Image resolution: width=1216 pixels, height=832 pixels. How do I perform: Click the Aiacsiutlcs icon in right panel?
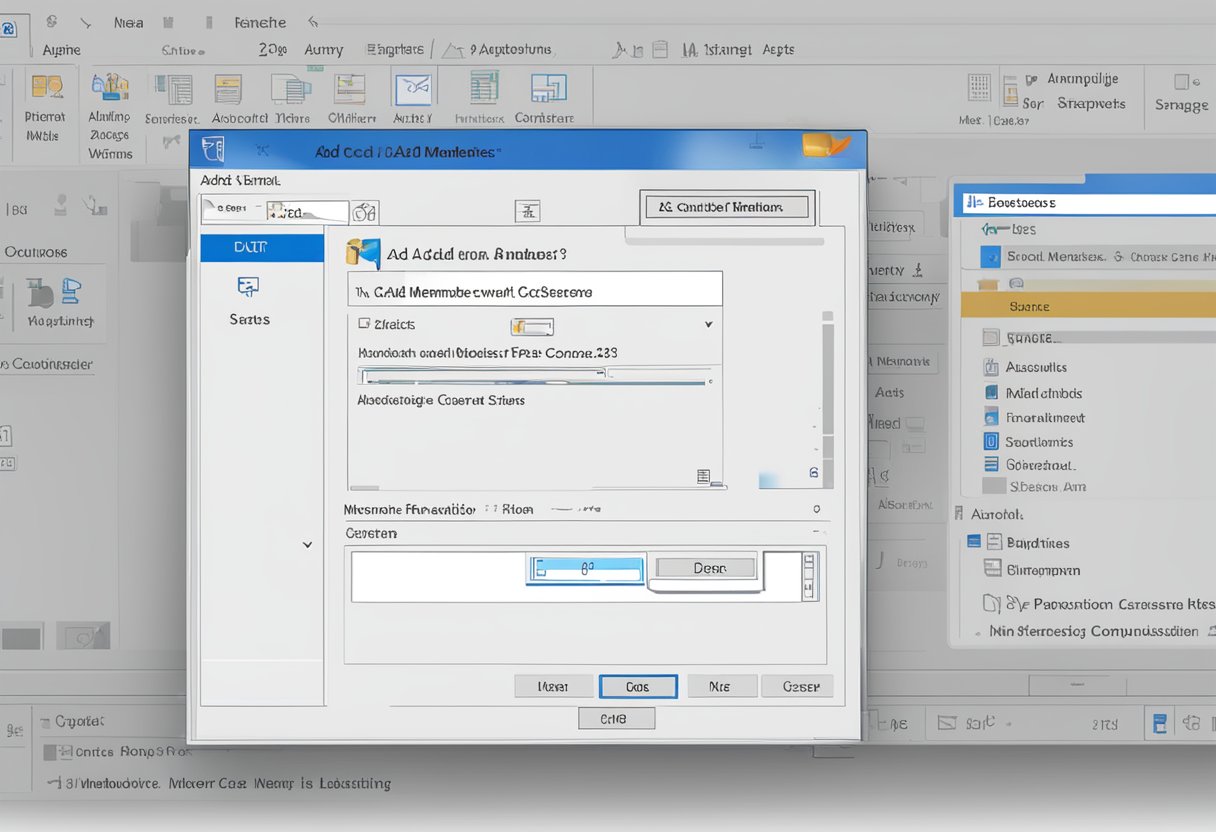991,367
